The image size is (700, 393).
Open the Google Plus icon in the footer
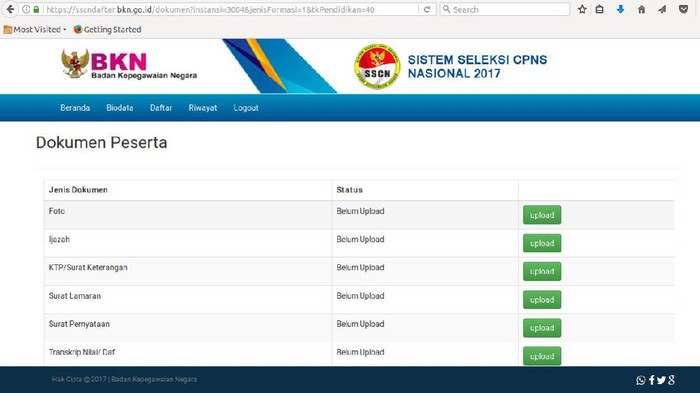coord(671,380)
